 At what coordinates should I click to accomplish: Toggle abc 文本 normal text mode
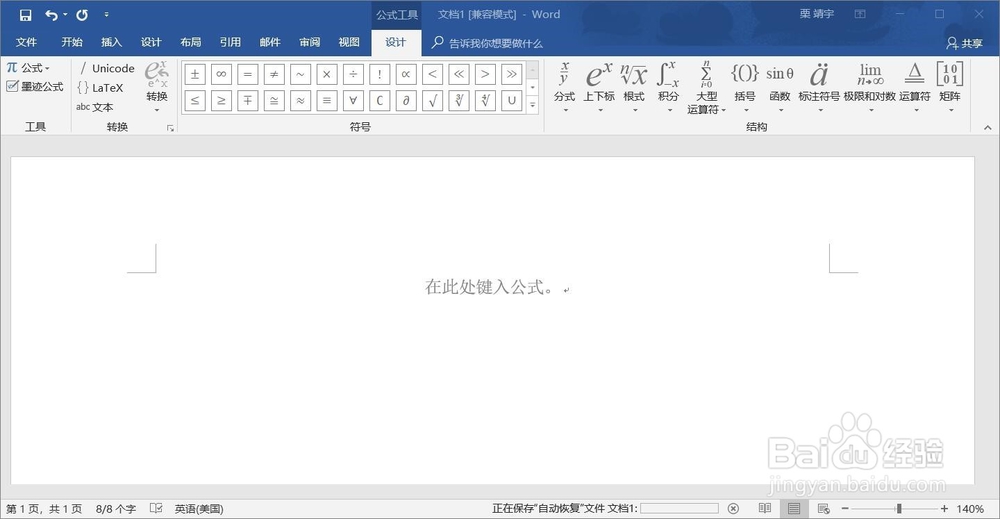click(94, 107)
